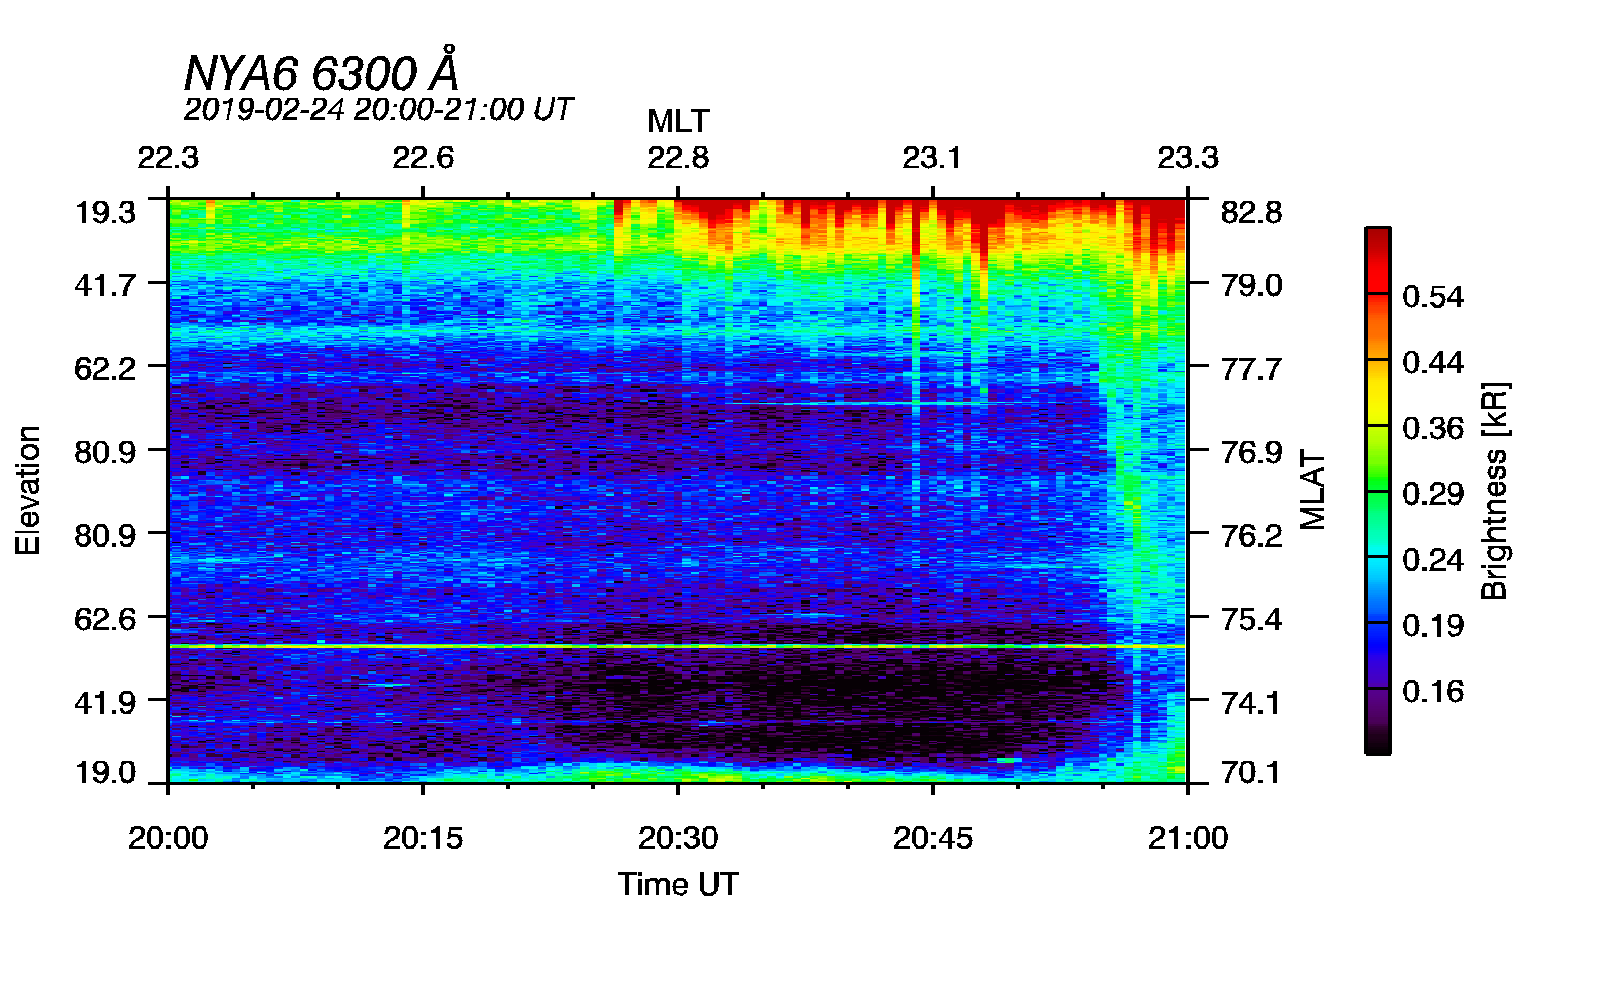This screenshot has width=1600, height=1000.
Task: Click MLAT tick label '74.1'
Action: [1251, 702]
